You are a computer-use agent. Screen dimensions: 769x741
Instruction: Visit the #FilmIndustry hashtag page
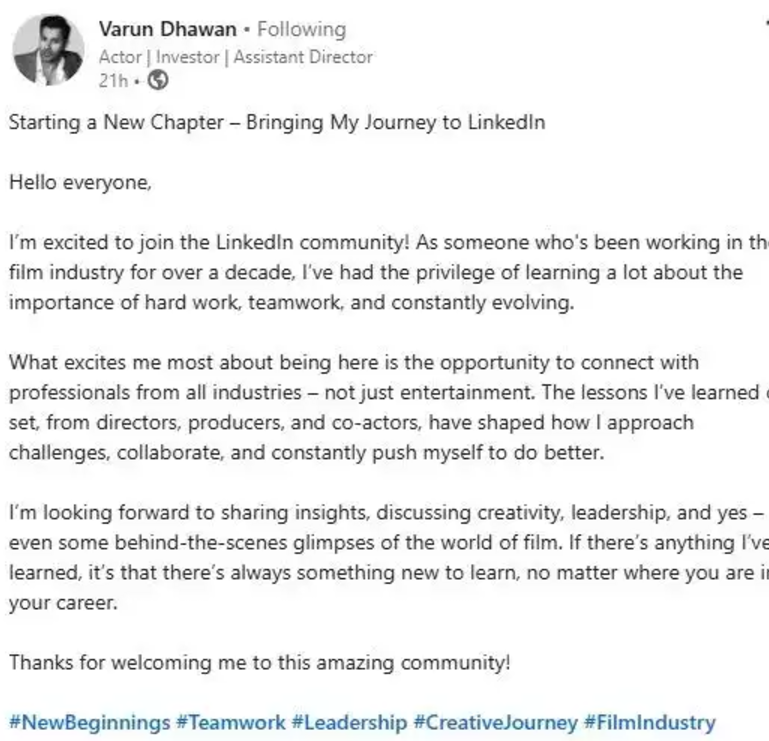650,722
